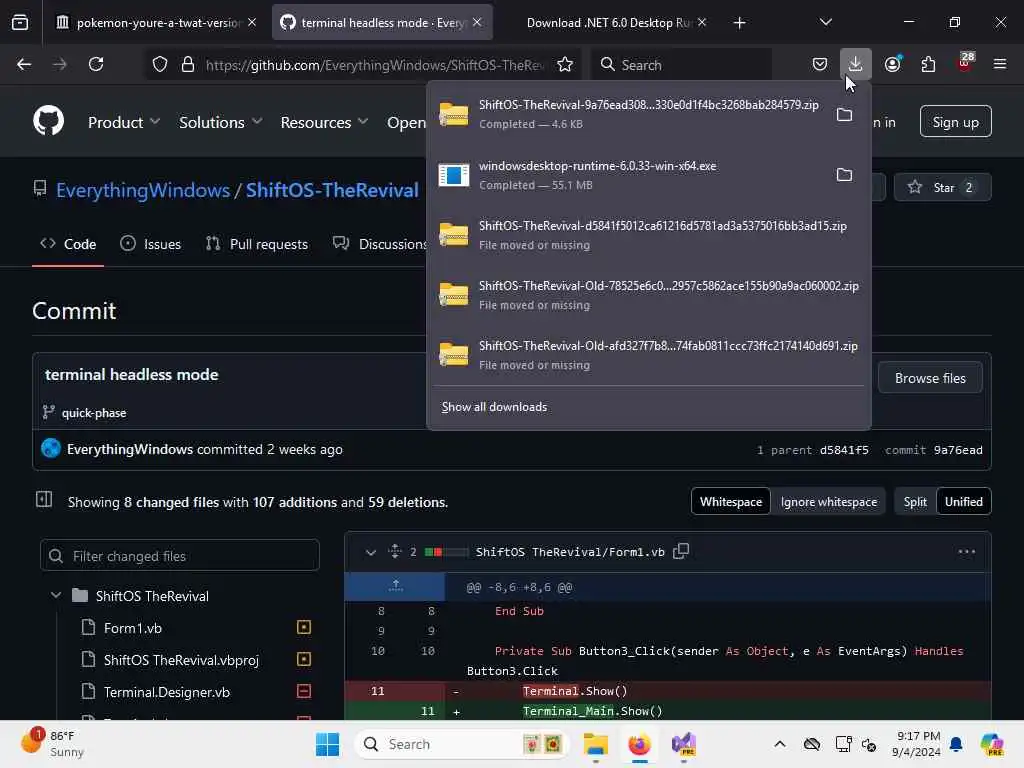The image size is (1024, 768).
Task: Open the Firefox downloads panel button
Action: tap(855, 64)
